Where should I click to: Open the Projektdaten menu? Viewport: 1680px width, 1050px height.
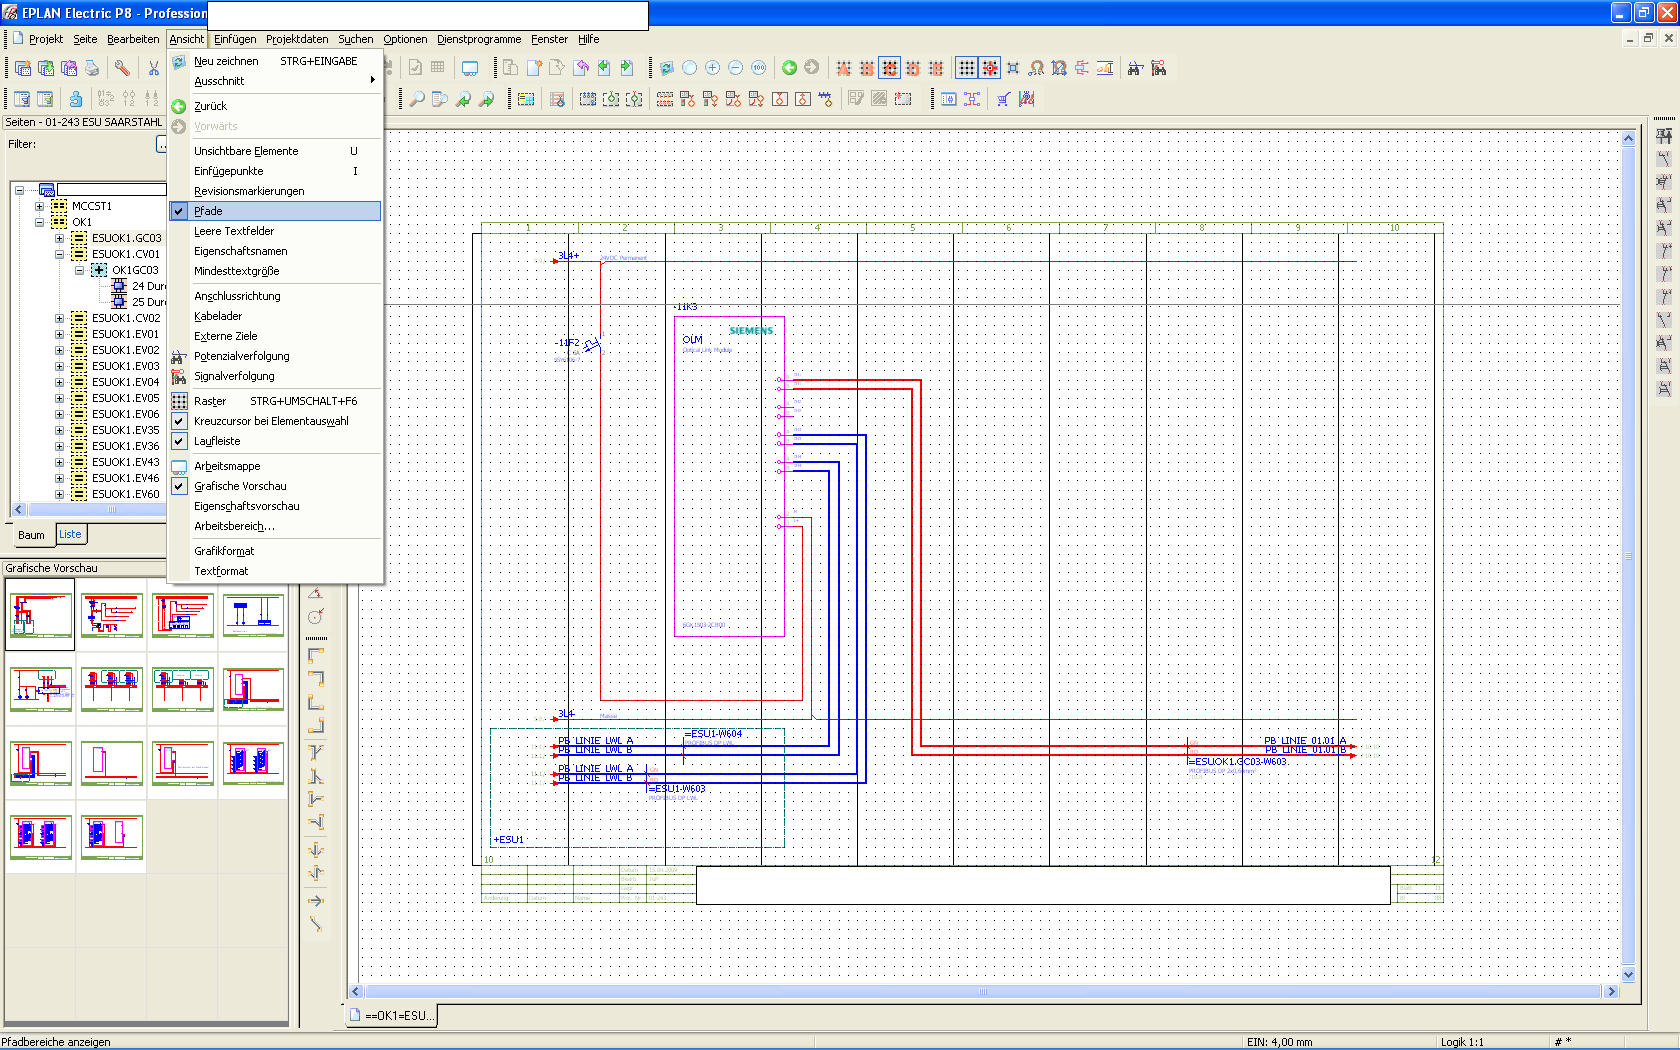point(296,39)
